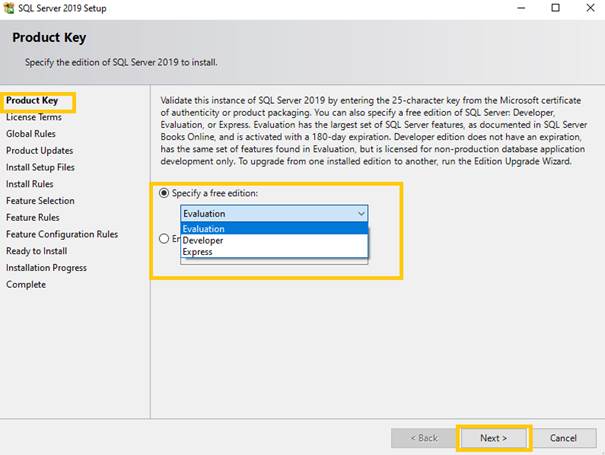Click the Cancel button
The image size is (605, 455).
[x=563, y=438]
